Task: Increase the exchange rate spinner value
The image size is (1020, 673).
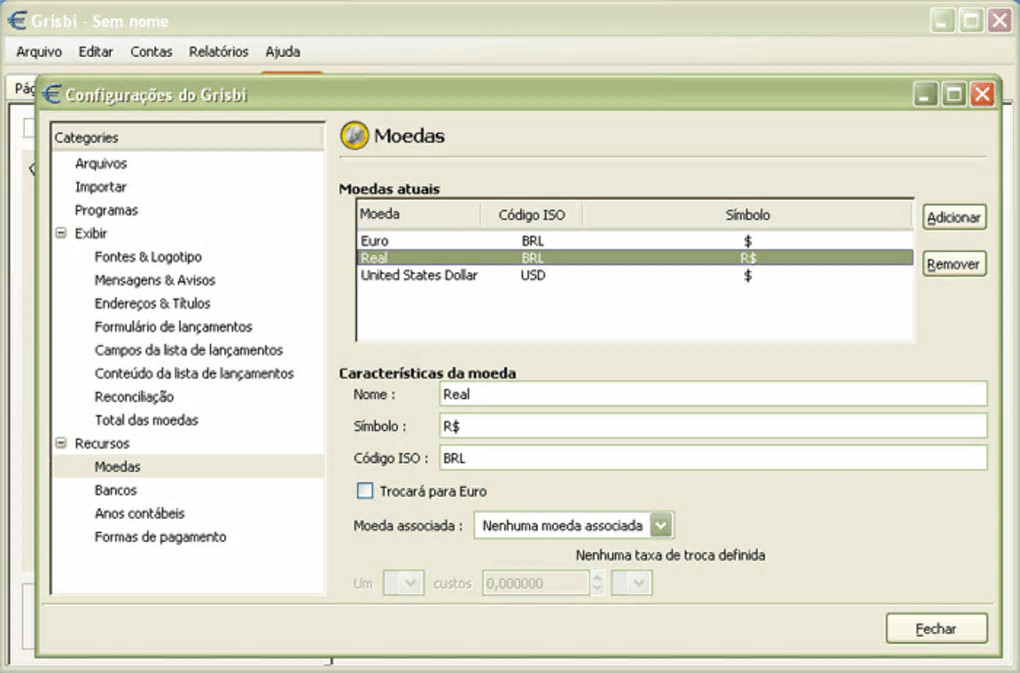Action: [x=597, y=577]
